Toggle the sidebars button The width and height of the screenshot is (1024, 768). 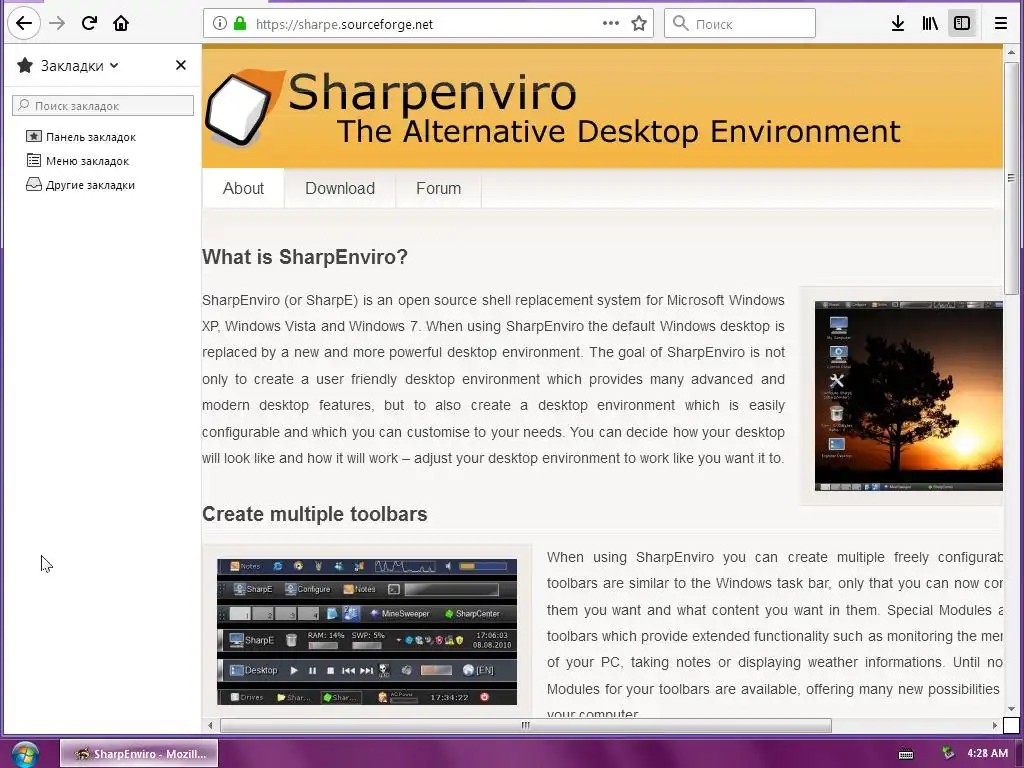pyautogui.click(x=962, y=24)
